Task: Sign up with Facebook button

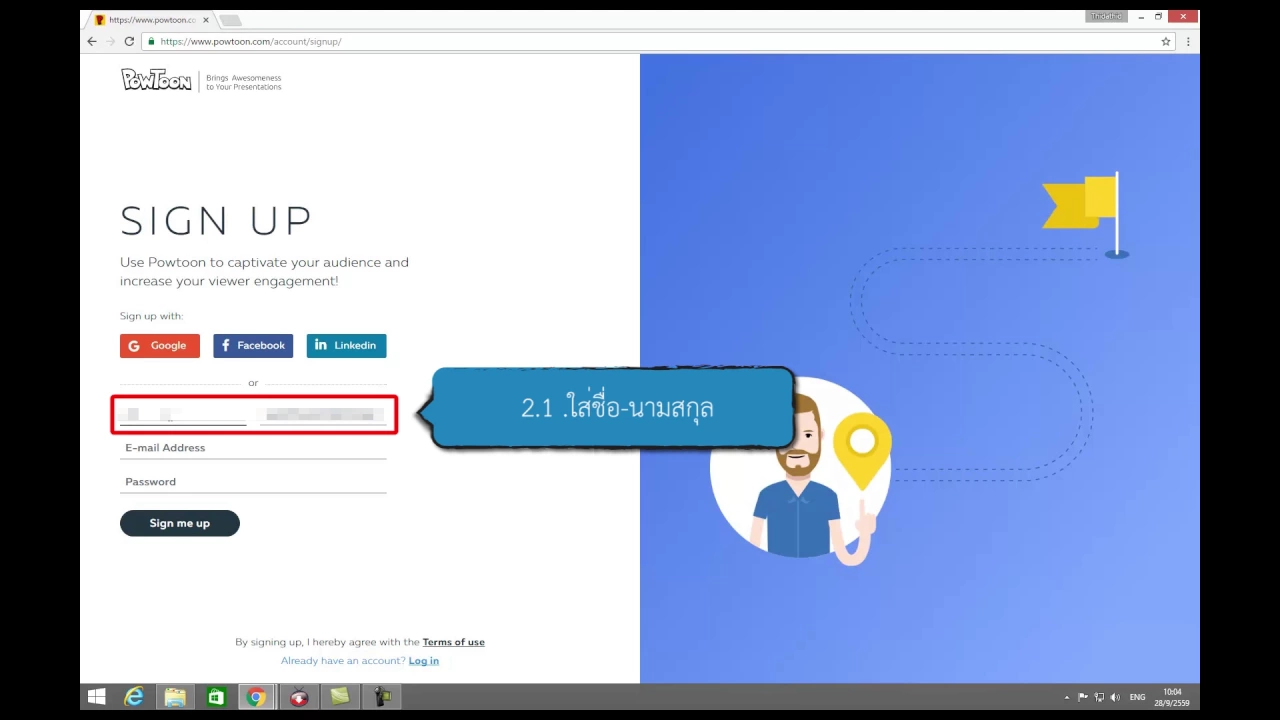Action: (x=253, y=346)
